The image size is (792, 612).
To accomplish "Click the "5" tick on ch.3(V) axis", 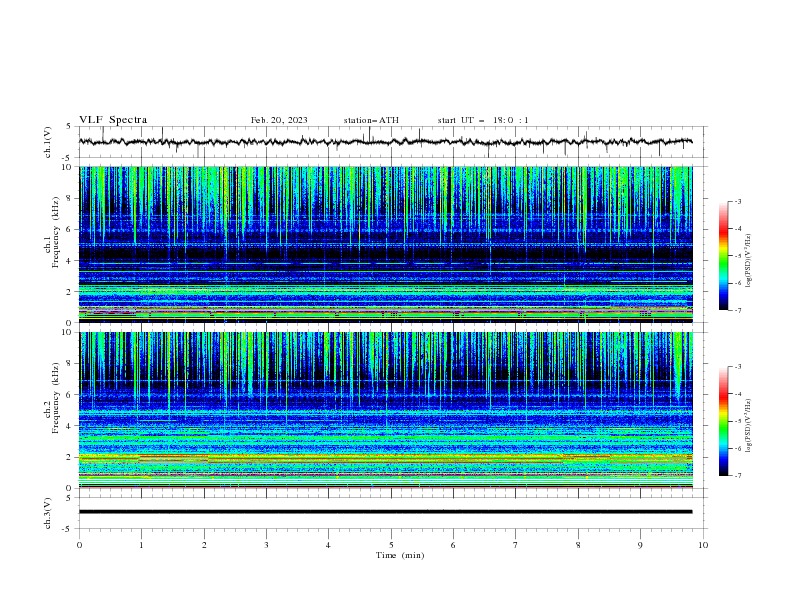I will [x=70, y=497].
